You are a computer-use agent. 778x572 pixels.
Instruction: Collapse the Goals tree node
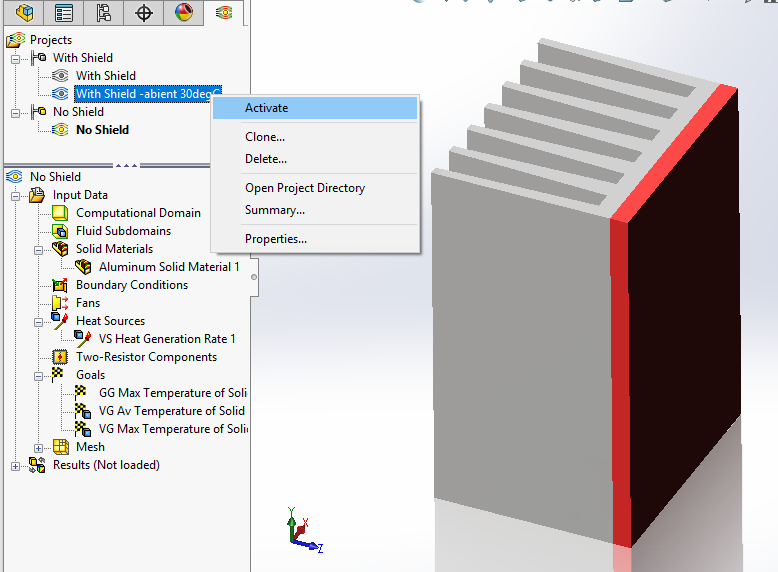(x=39, y=375)
